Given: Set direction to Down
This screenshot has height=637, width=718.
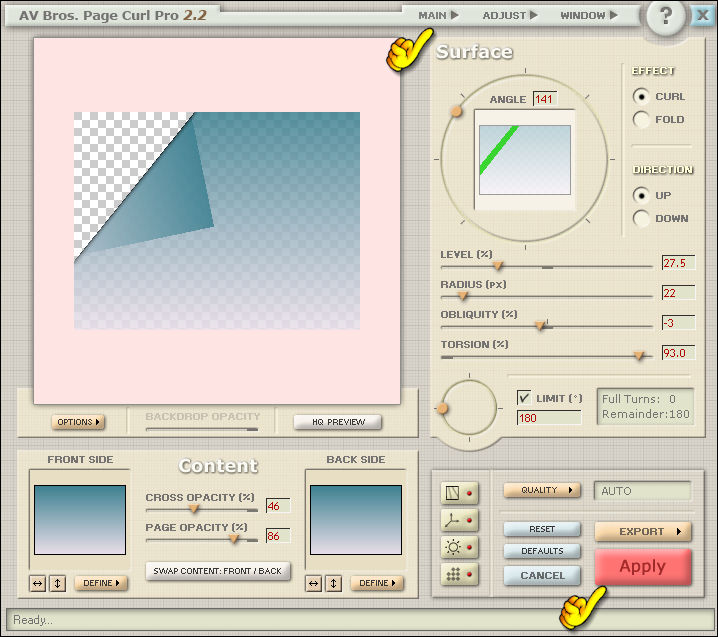Looking at the screenshot, I should tap(641, 218).
